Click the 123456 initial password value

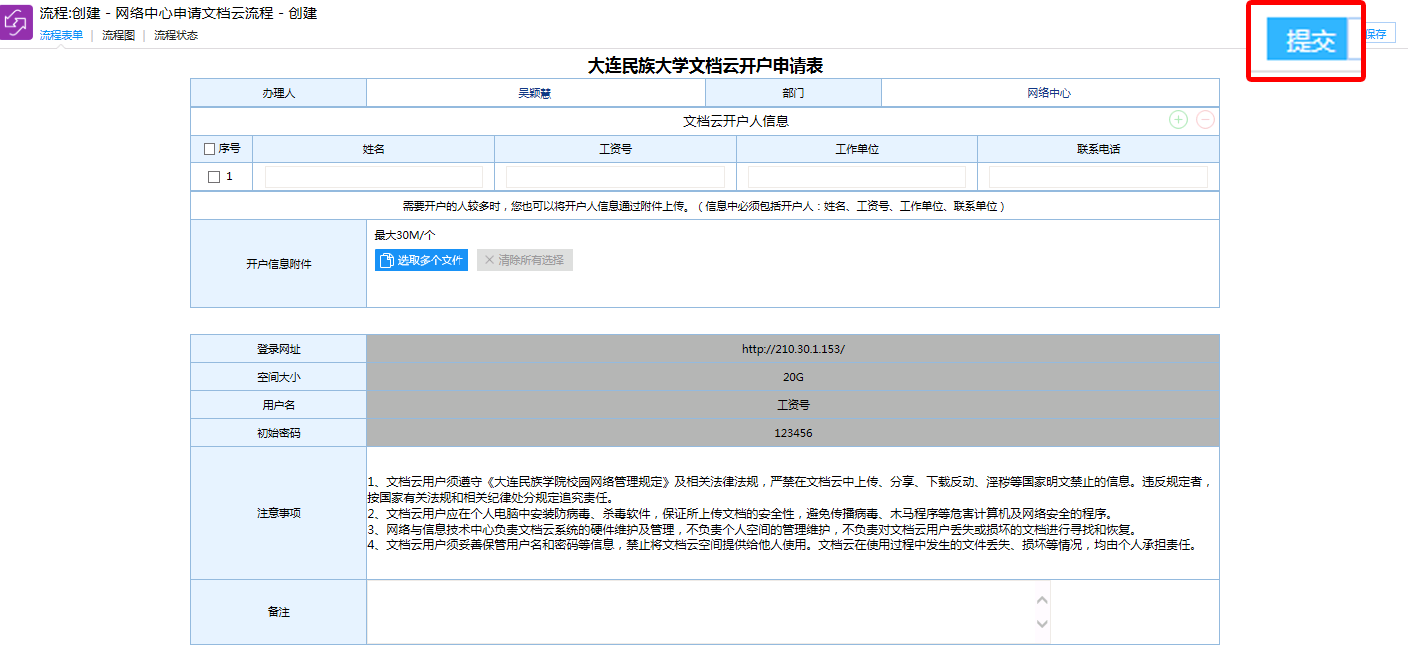tap(793, 433)
